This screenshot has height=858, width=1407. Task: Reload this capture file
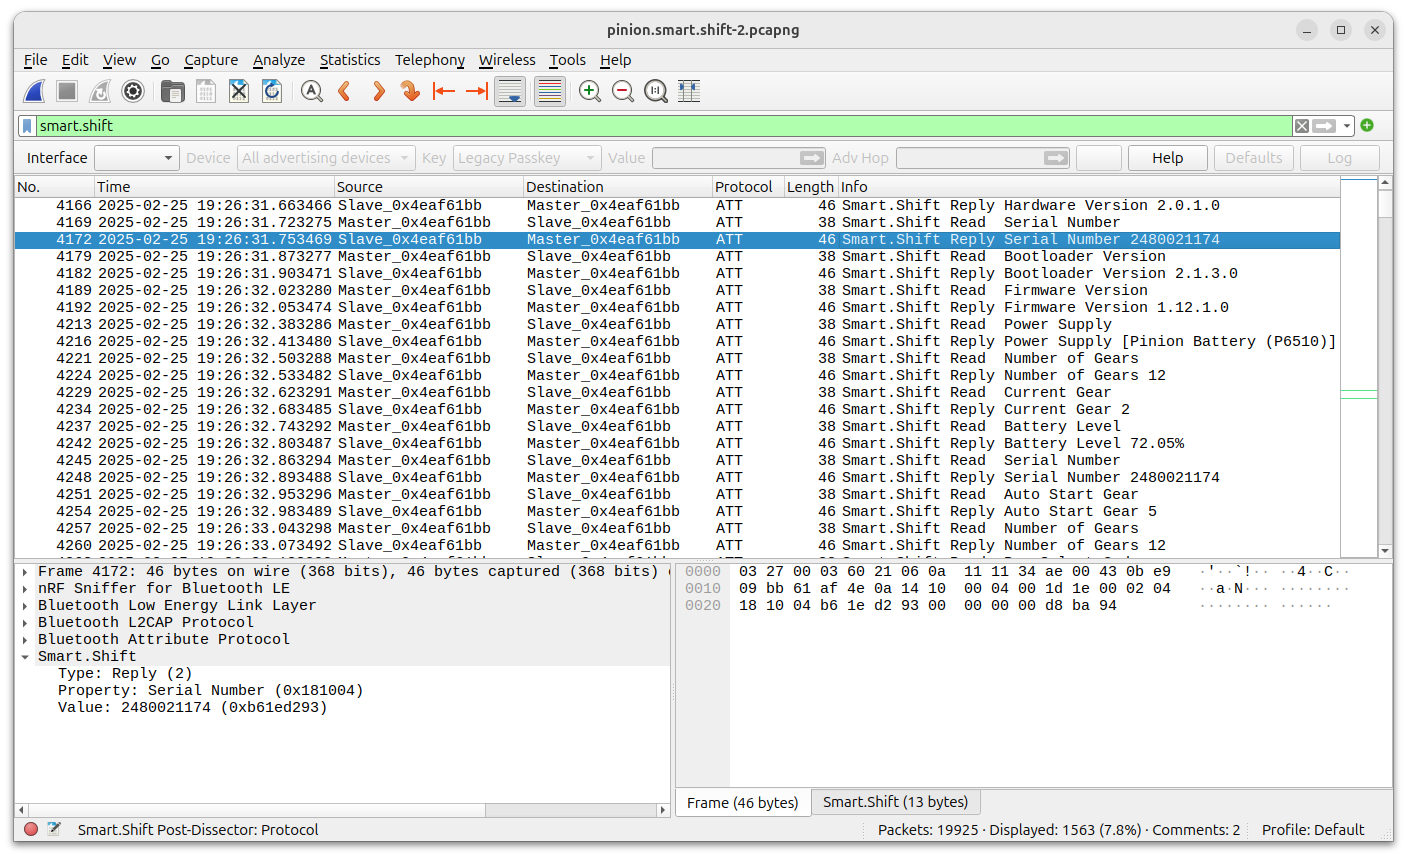pos(271,92)
